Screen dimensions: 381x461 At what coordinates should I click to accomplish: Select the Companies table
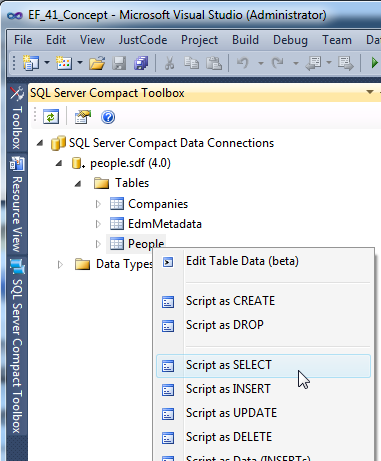click(x=158, y=204)
